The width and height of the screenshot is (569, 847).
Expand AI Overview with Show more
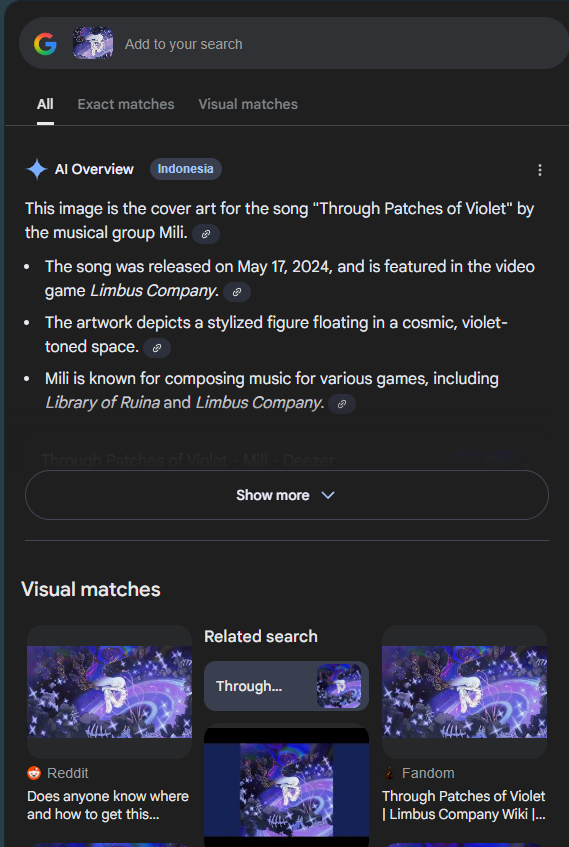click(x=287, y=495)
